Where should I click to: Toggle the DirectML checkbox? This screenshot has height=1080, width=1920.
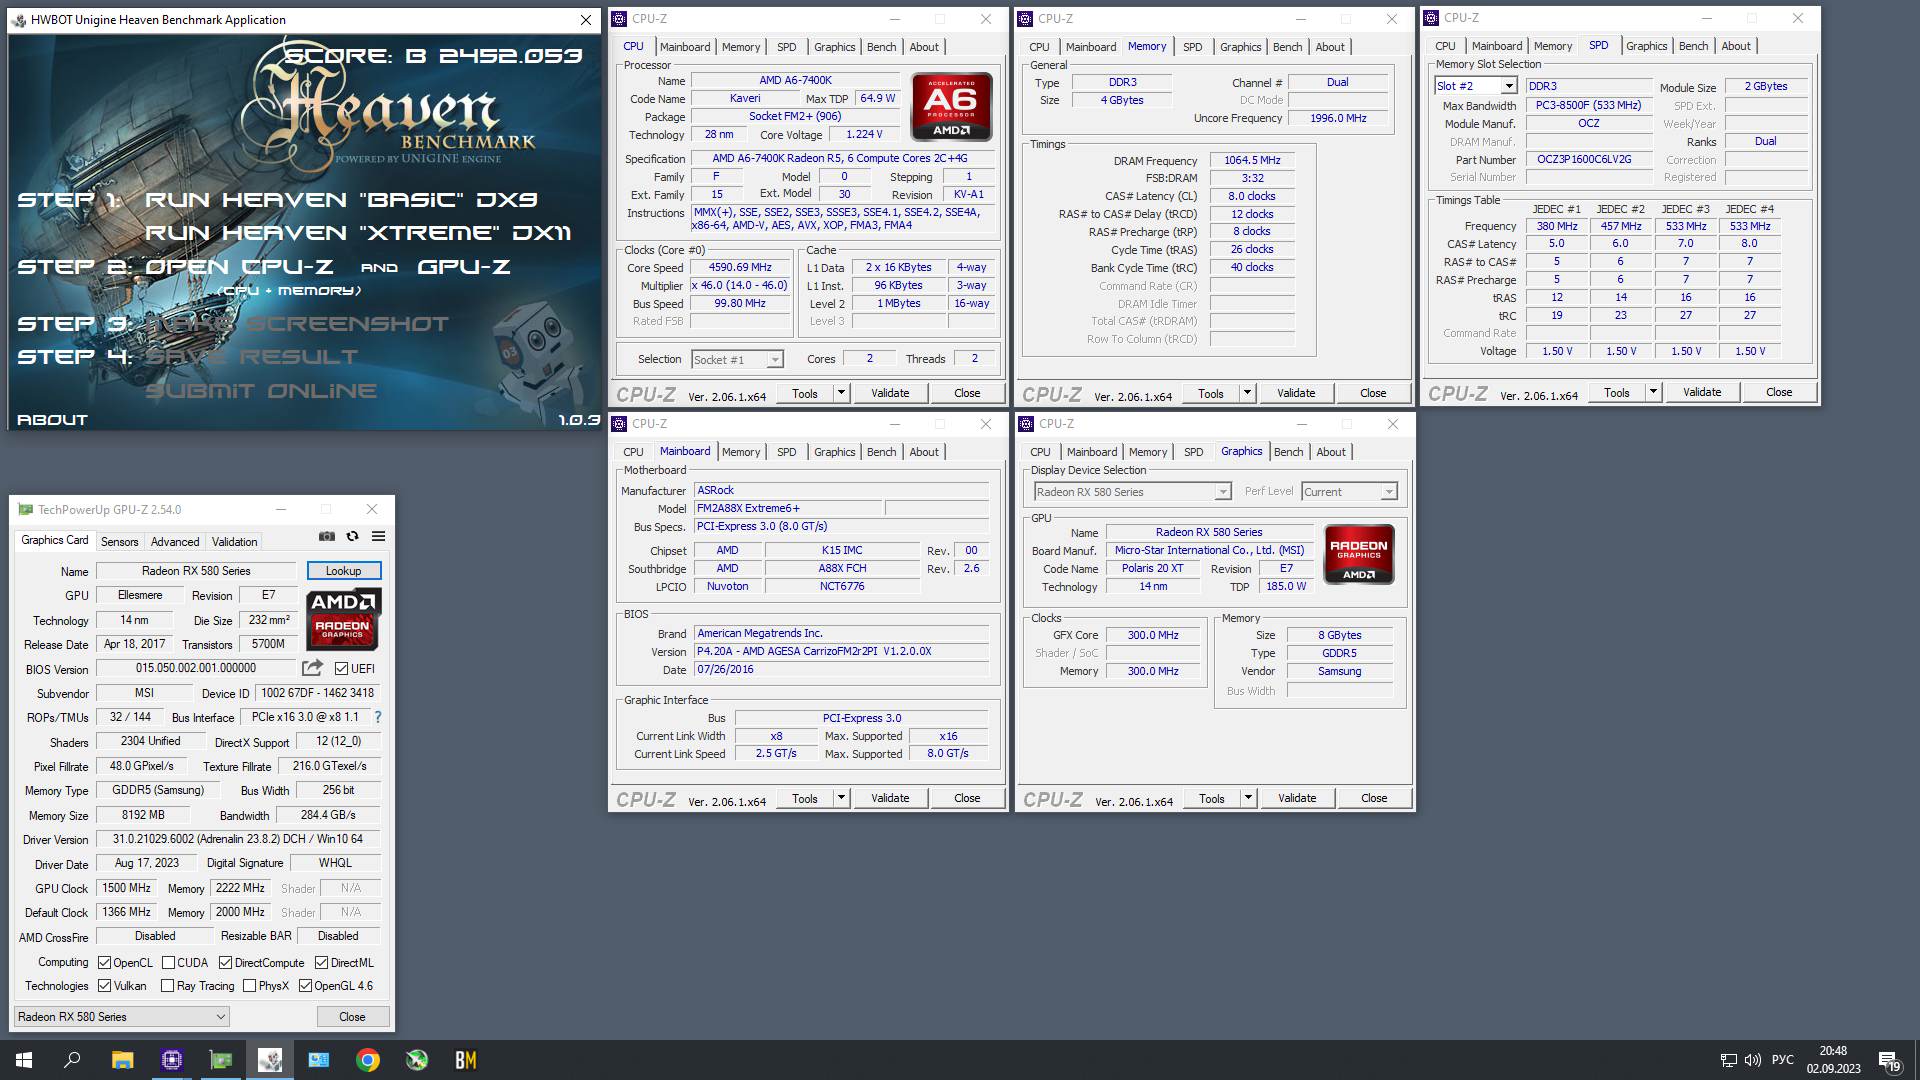pos(321,962)
